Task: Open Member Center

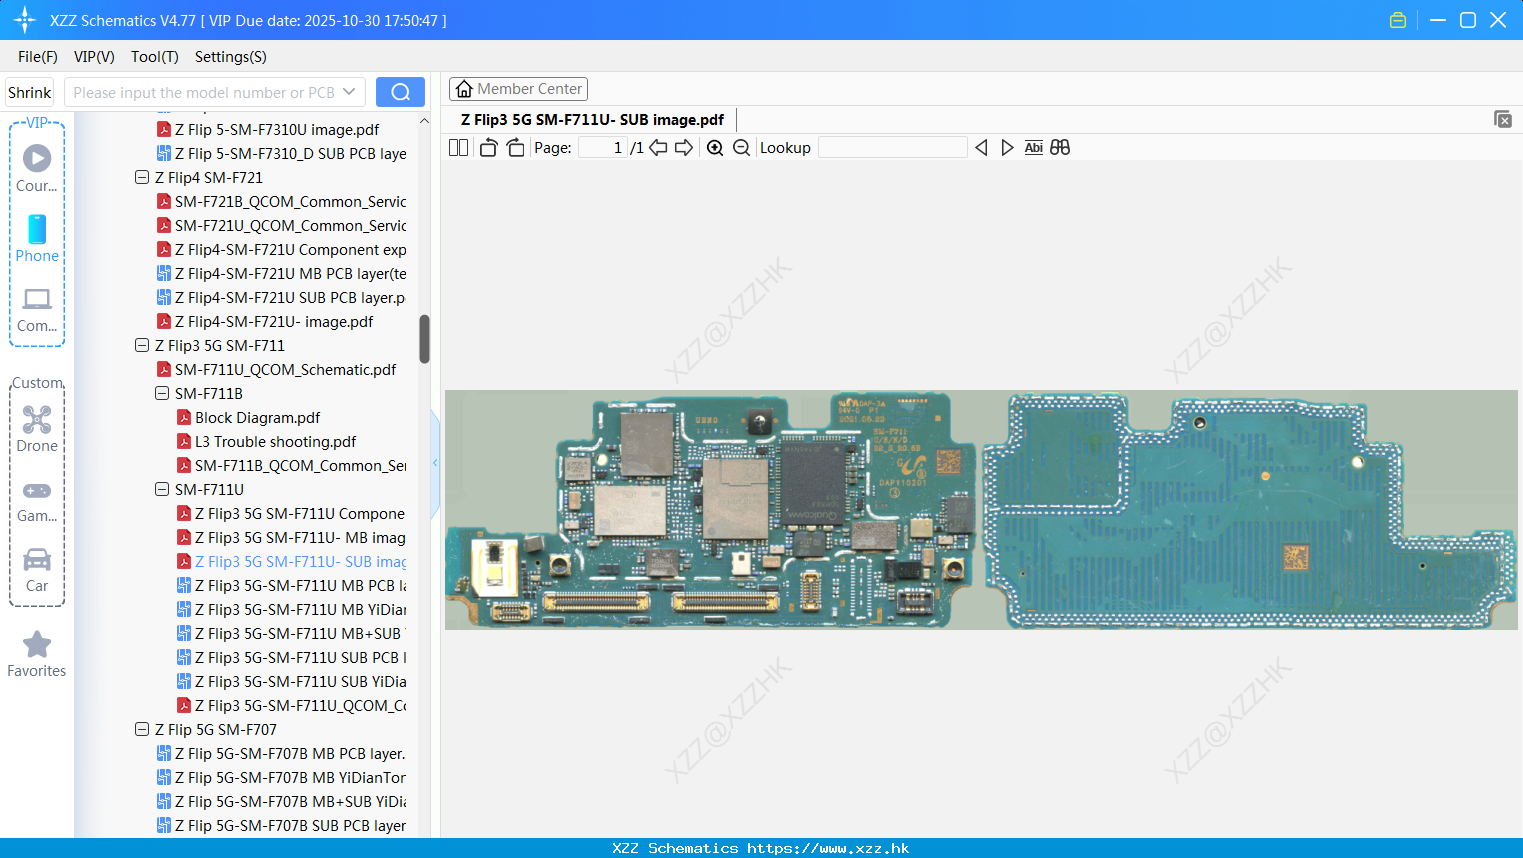Action: [518, 89]
